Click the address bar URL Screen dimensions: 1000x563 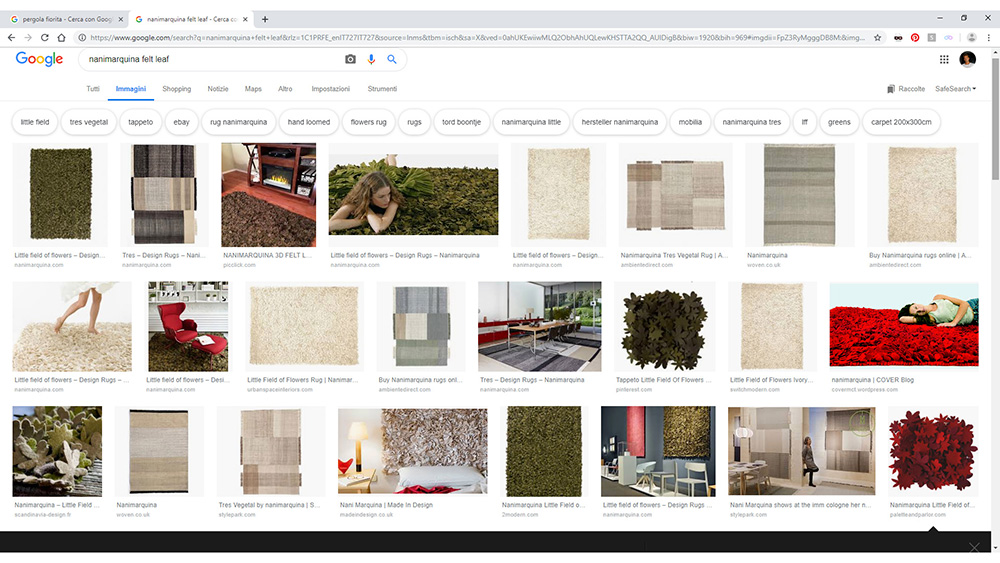(477, 38)
